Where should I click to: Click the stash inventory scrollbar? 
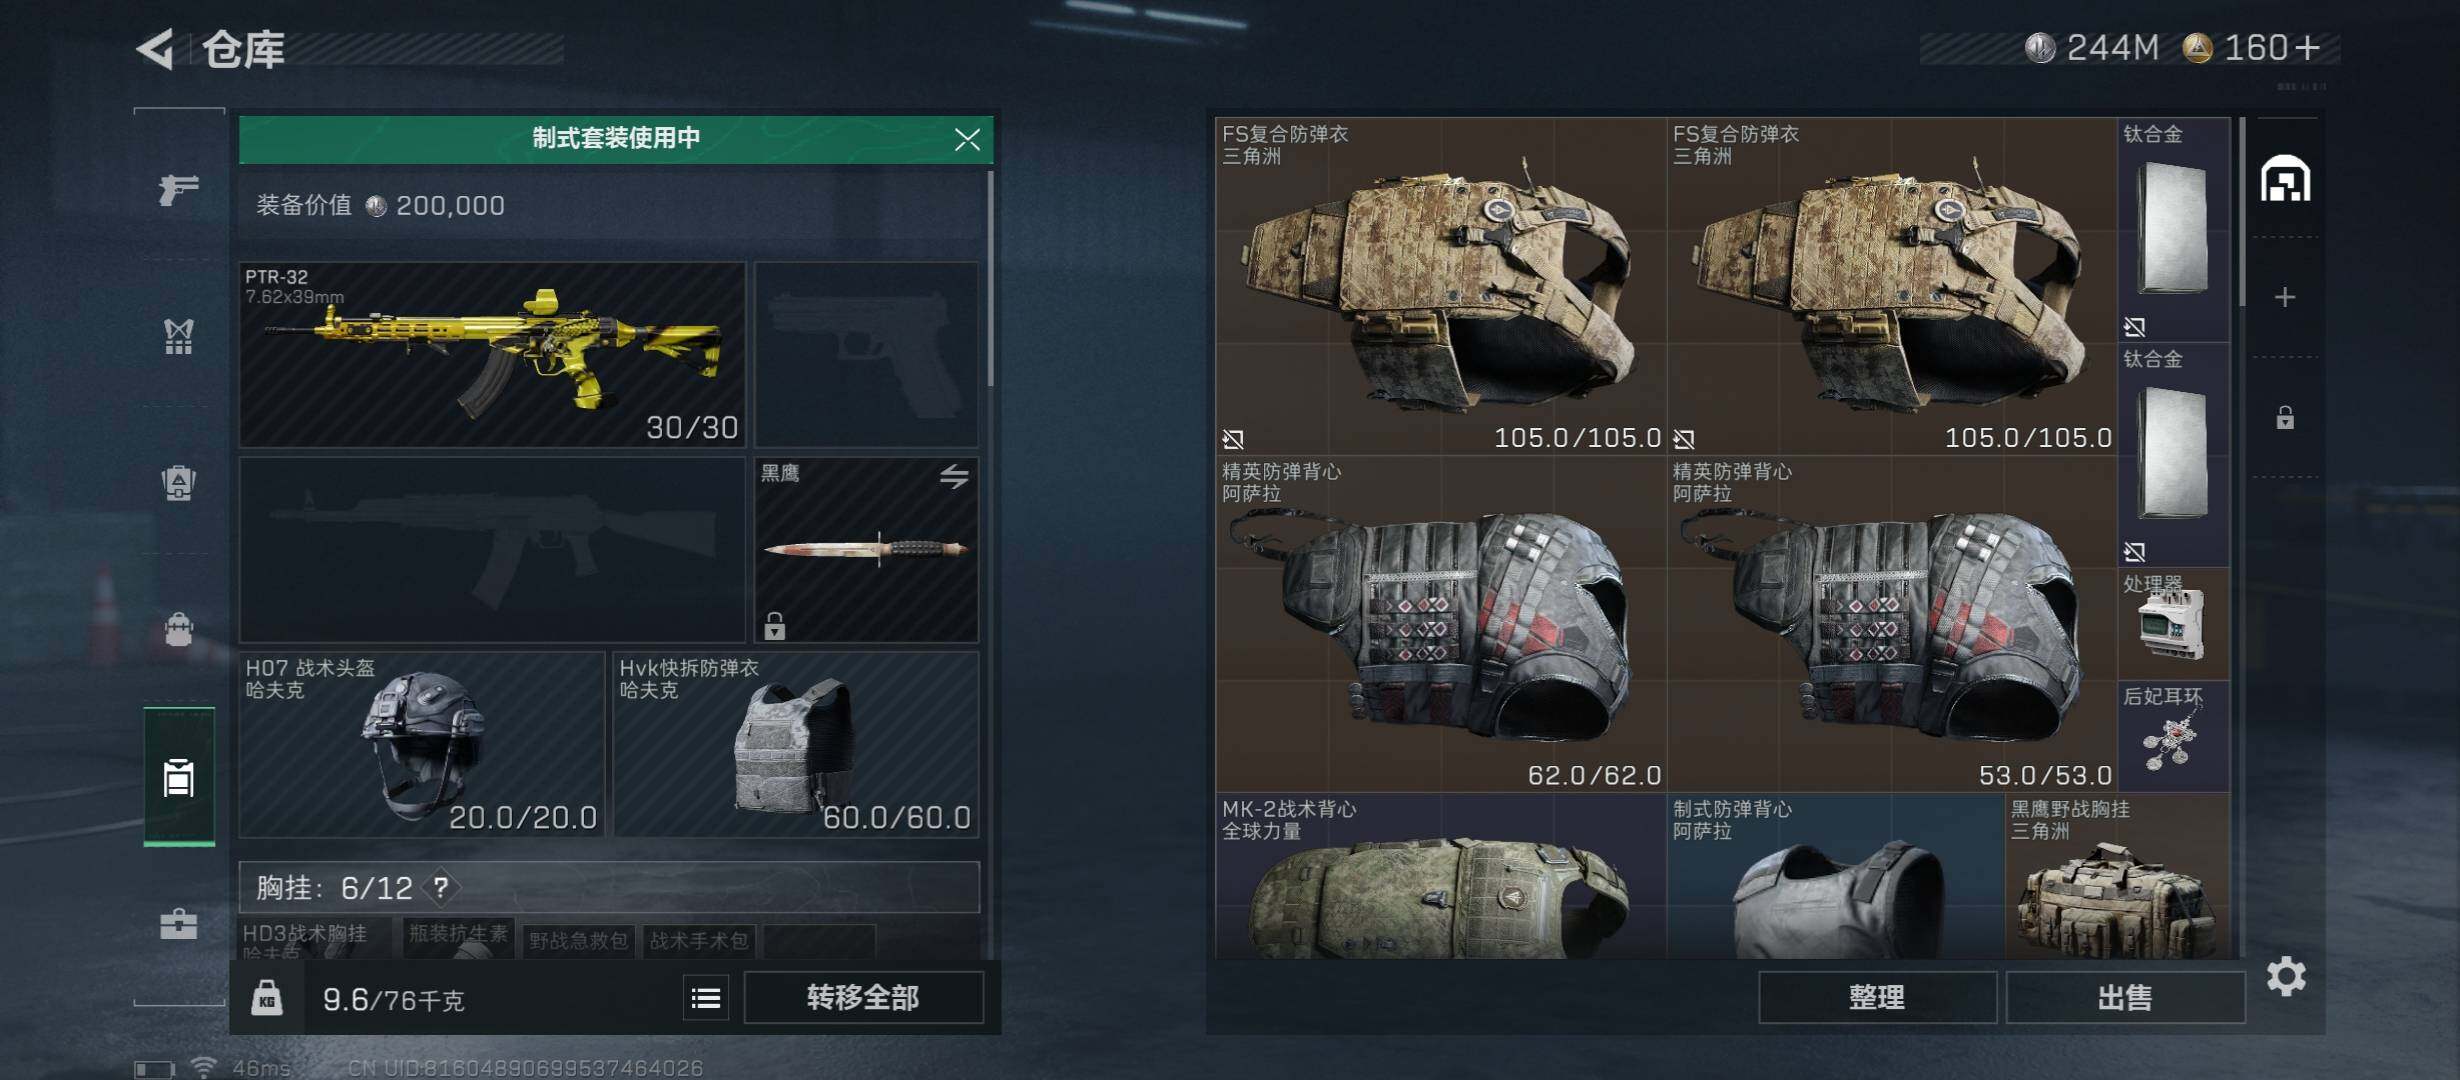click(2243, 212)
